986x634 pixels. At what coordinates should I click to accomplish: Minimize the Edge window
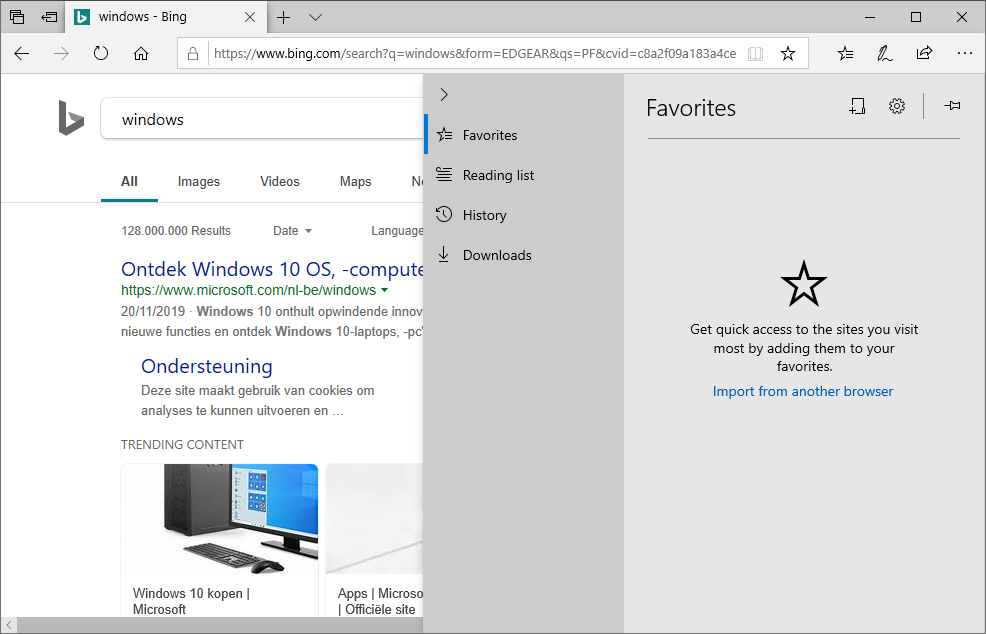(870, 17)
